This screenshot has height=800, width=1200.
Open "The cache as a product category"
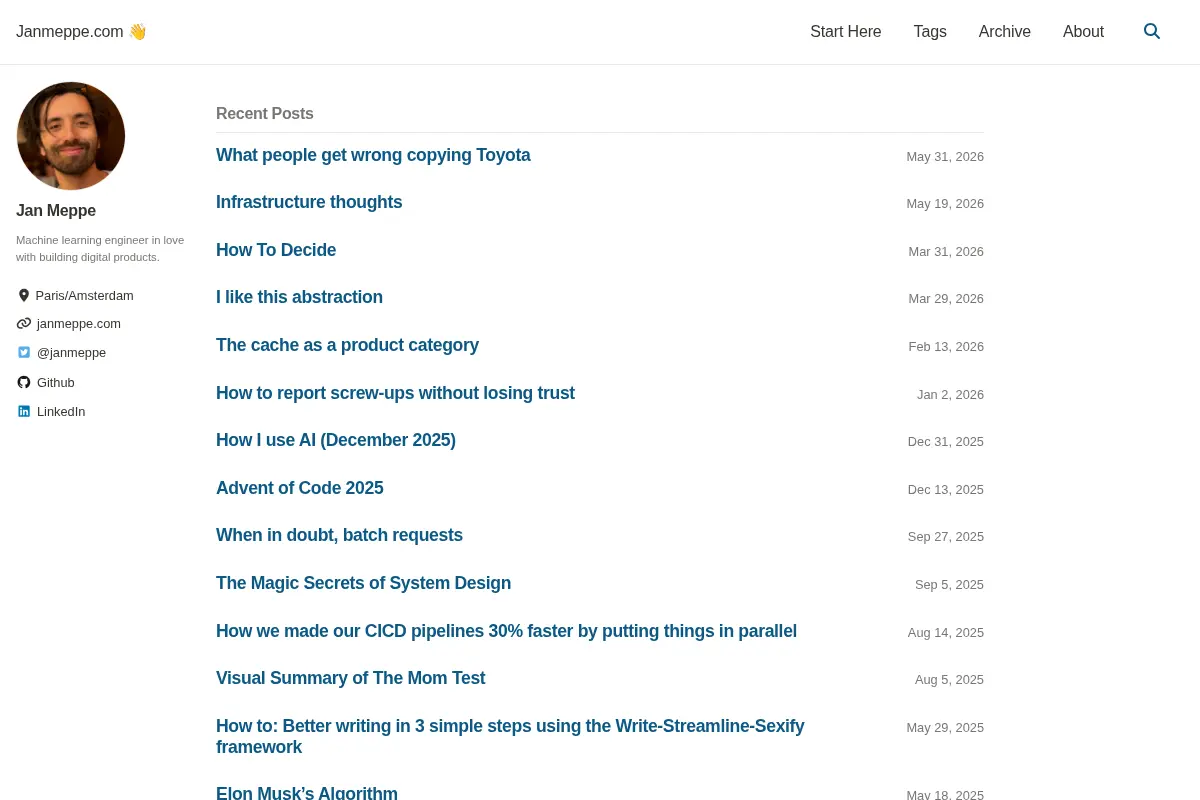click(347, 345)
